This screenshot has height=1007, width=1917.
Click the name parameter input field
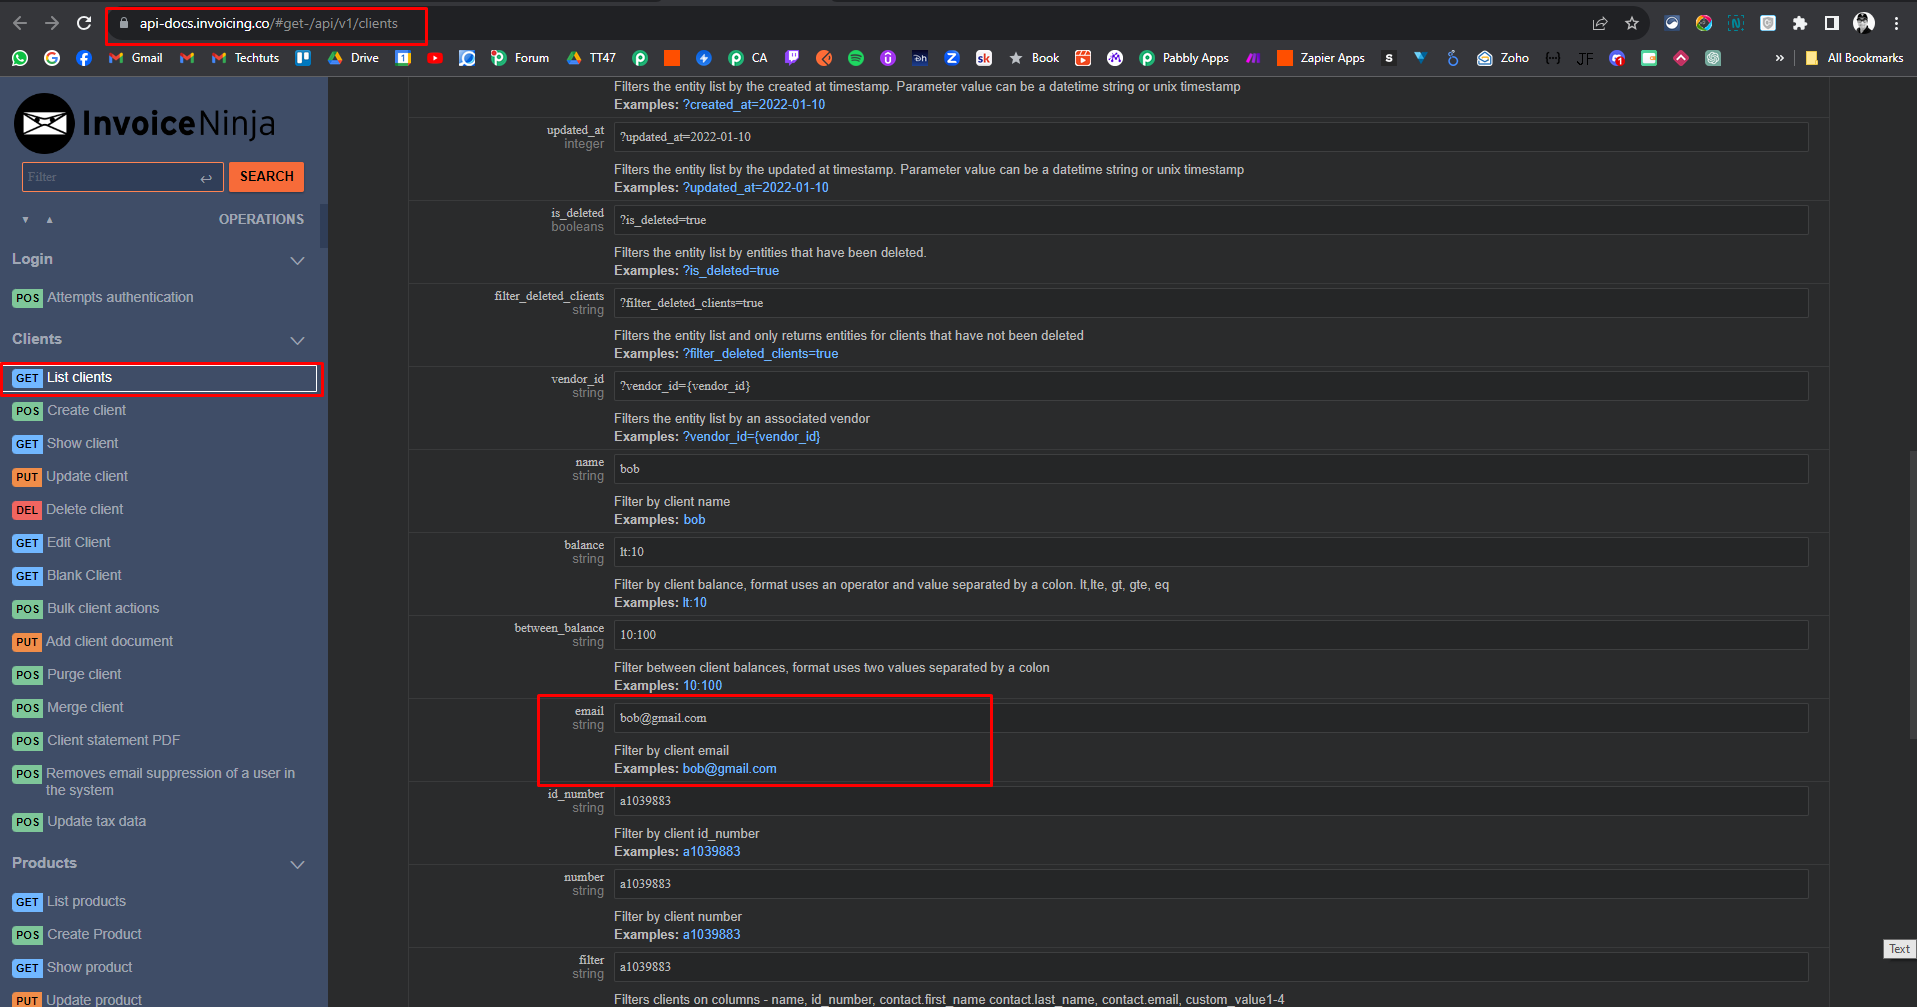(x=1210, y=469)
